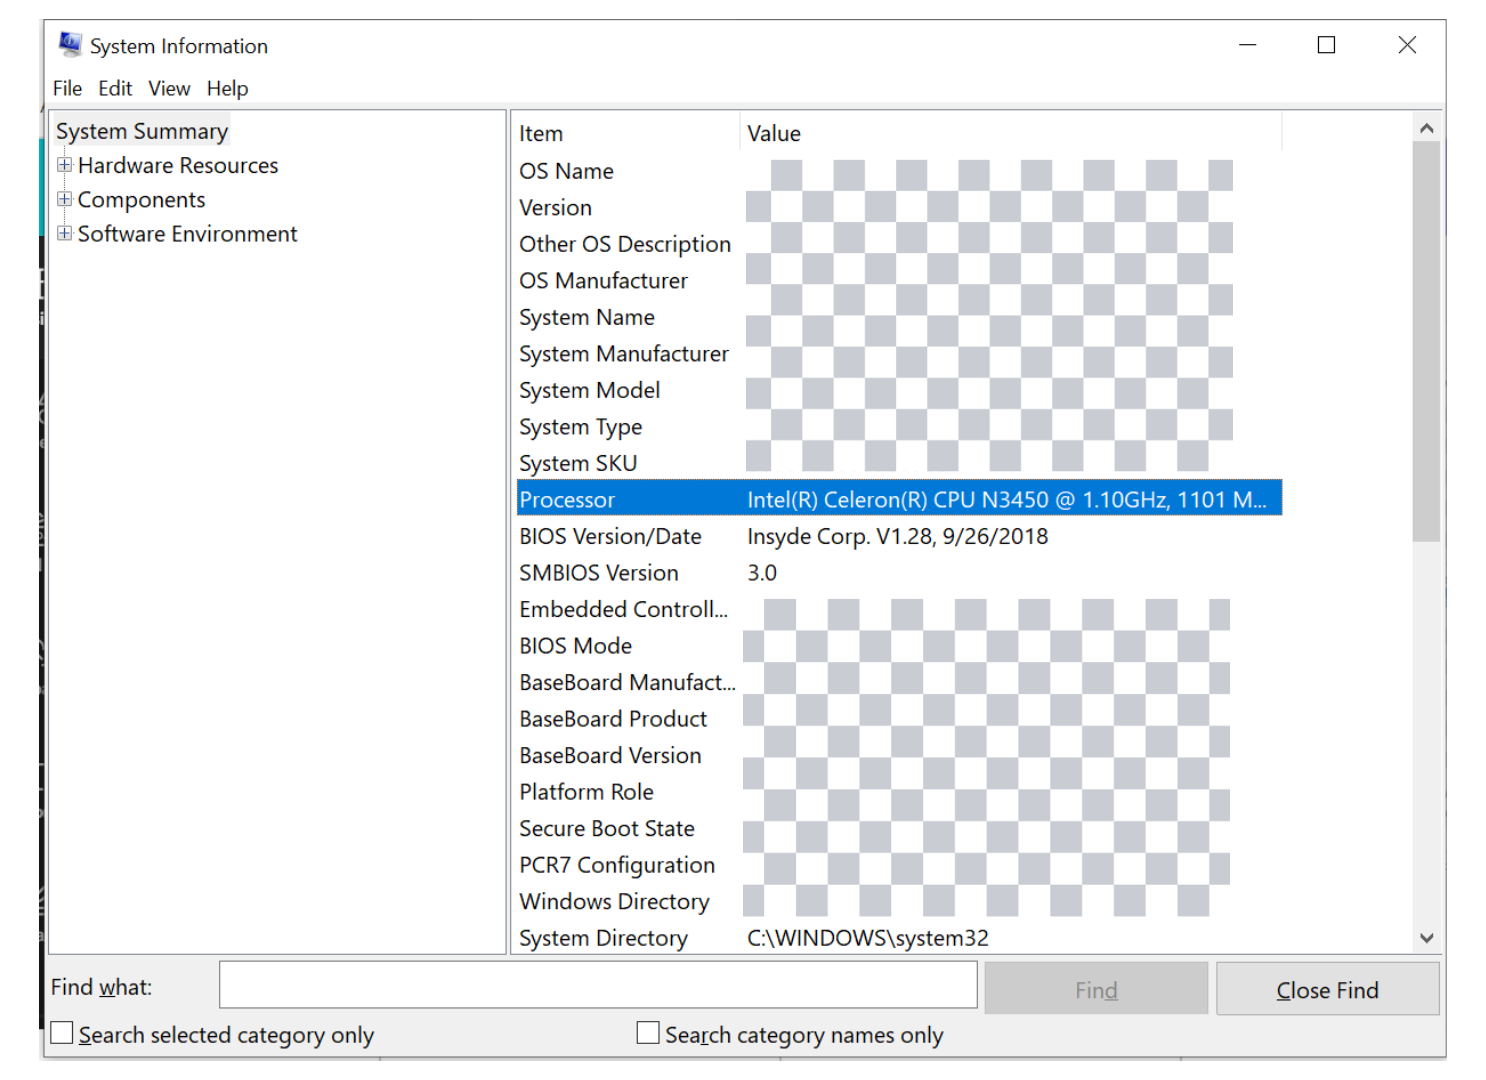Select Software Environment category
This screenshot has height=1080, width=1486.
pos(187,233)
